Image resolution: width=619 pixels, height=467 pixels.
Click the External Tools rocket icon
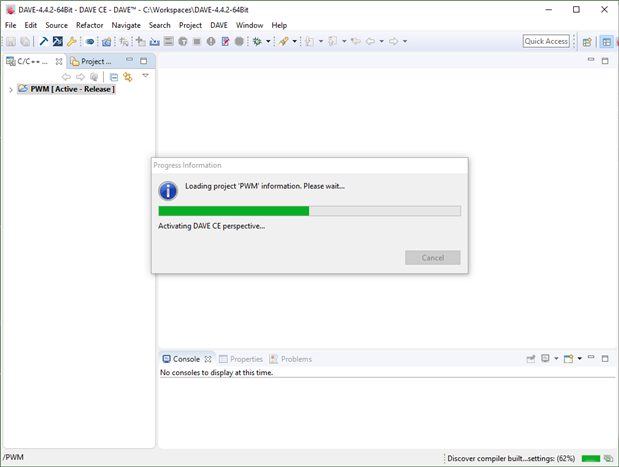[283, 41]
